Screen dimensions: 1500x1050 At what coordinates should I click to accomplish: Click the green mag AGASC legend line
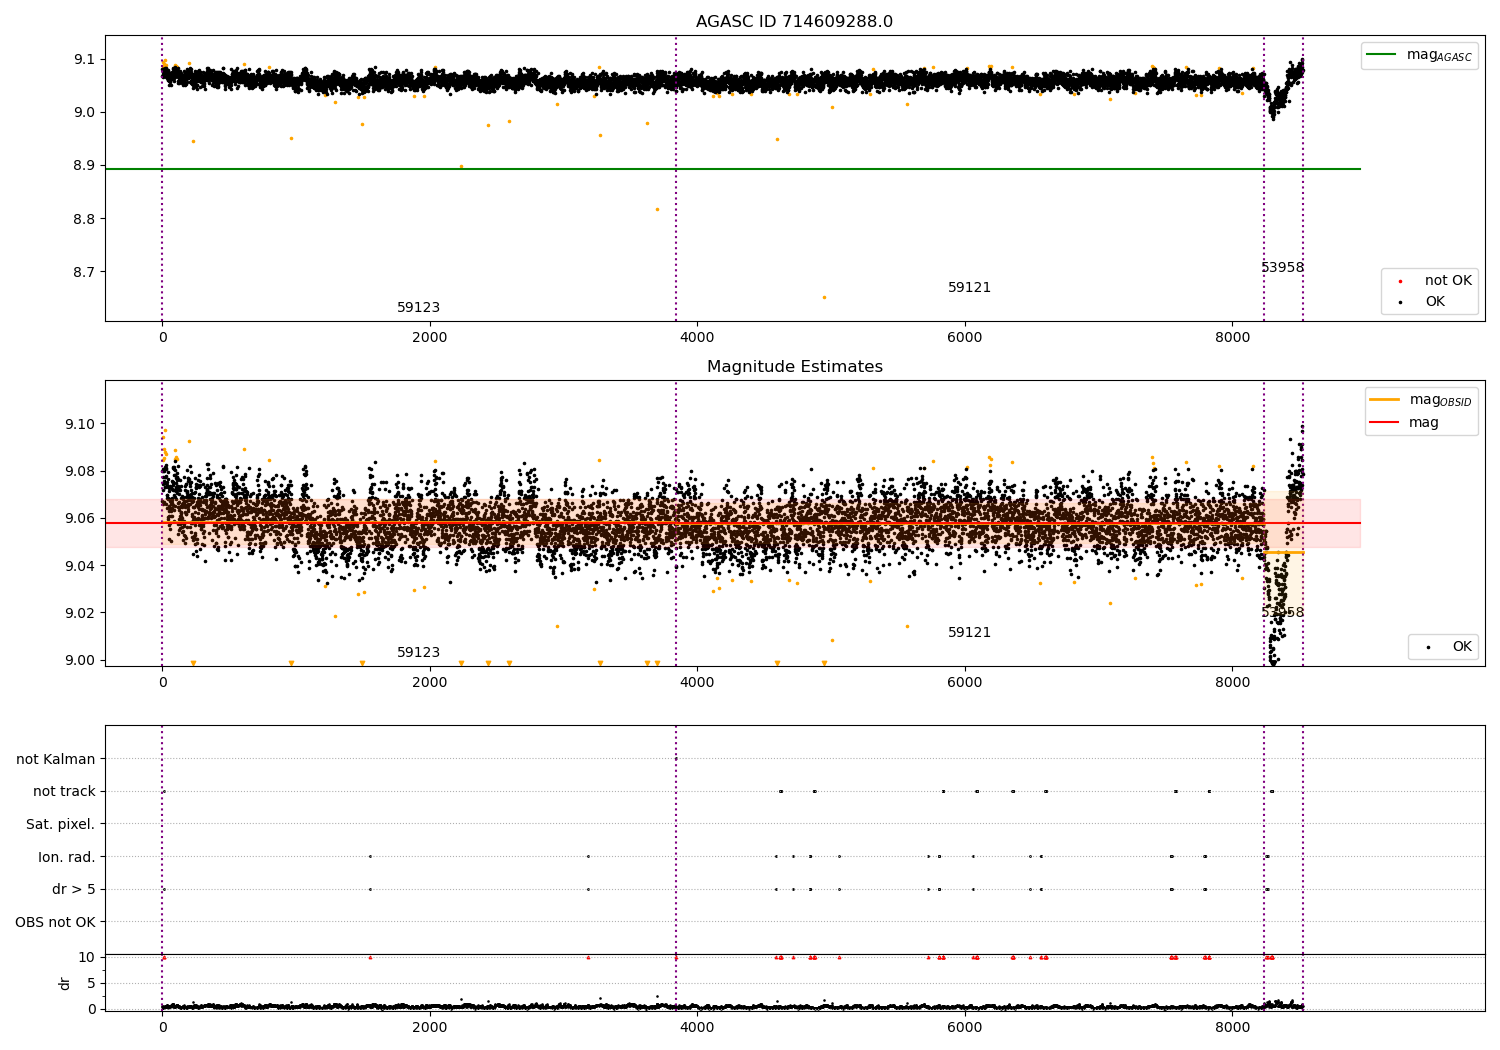(1381, 55)
